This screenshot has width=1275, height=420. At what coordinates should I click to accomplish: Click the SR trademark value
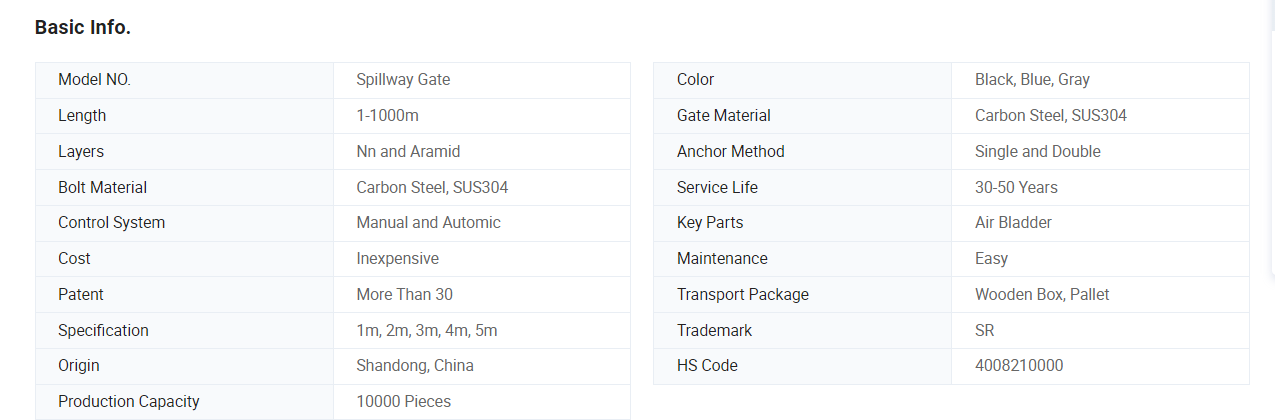pyautogui.click(x=984, y=331)
